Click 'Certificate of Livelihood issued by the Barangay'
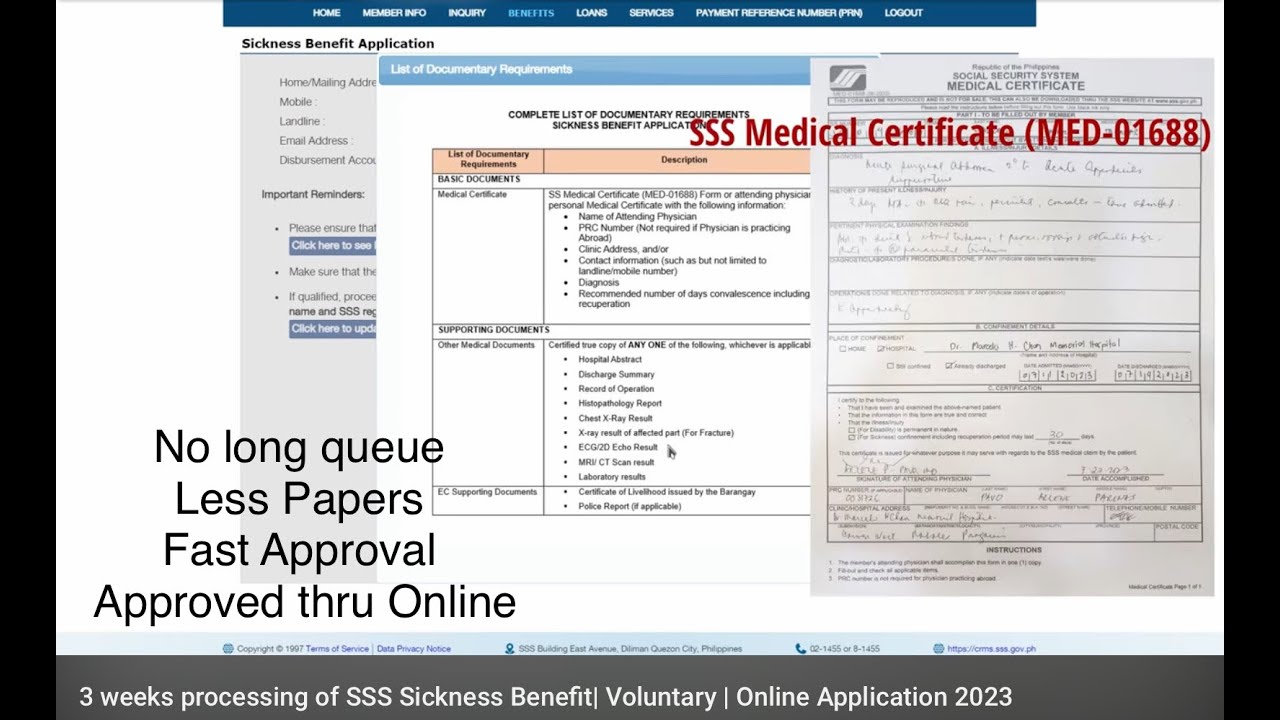This screenshot has height=720, width=1280. tap(667, 492)
